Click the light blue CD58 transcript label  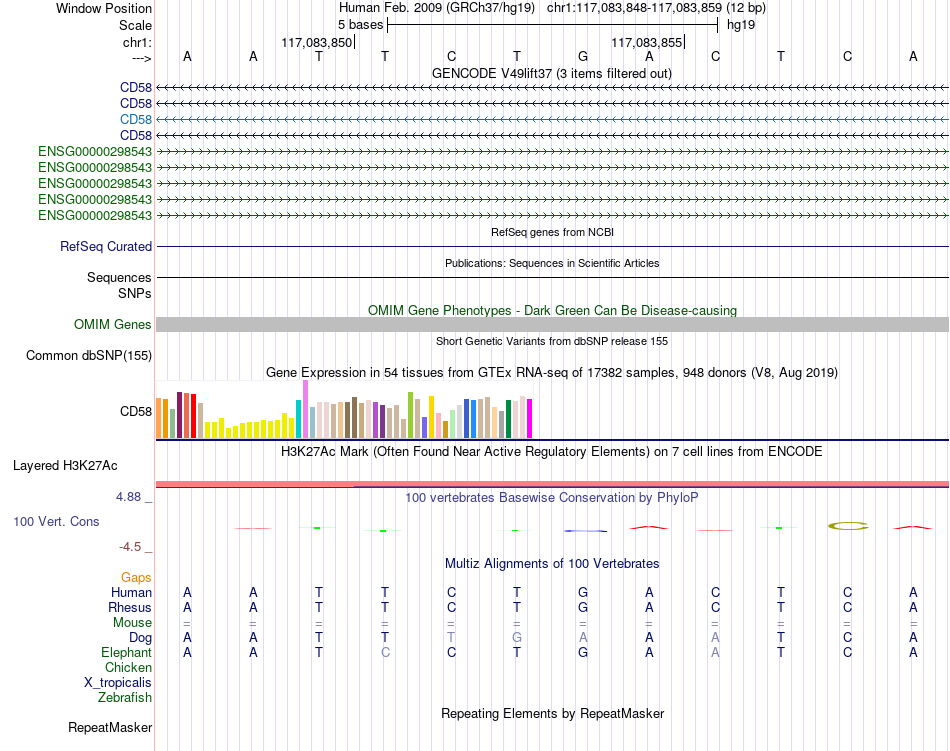coord(136,119)
